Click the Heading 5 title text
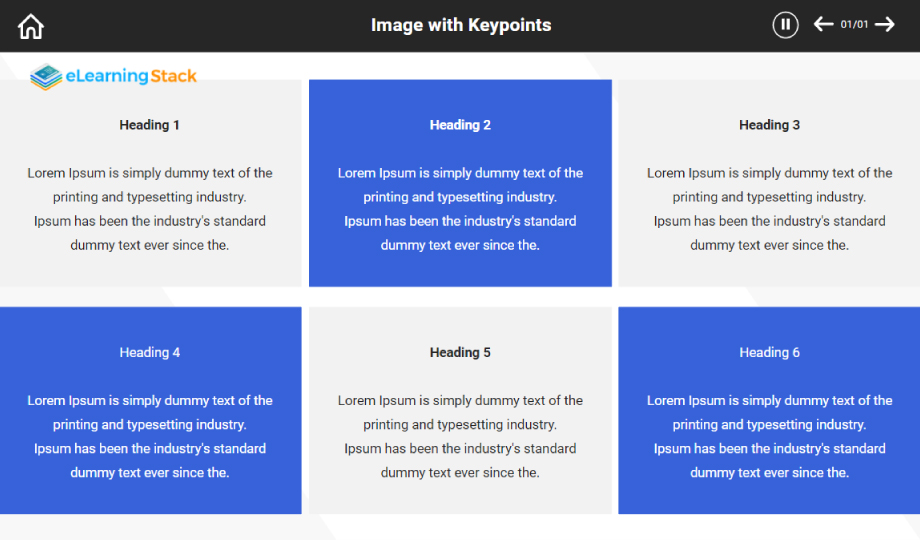920x540 pixels. [x=460, y=352]
